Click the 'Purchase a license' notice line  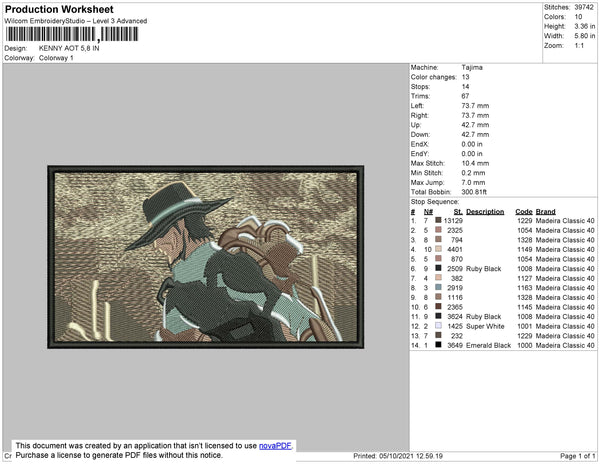(119, 455)
